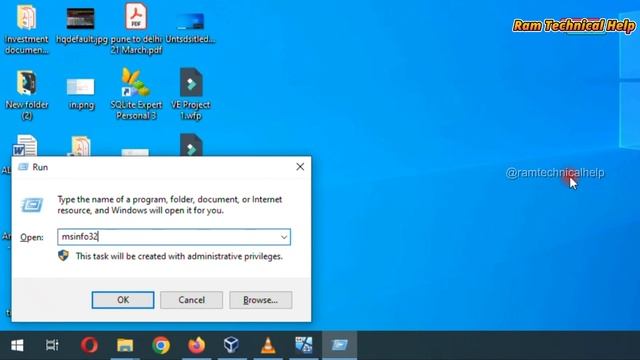Cancel the Run dialog

pyautogui.click(x=191, y=300)
